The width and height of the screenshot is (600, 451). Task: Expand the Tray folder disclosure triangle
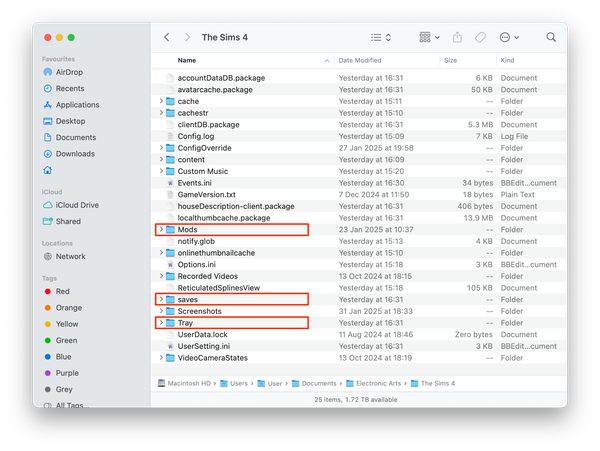click(161, 323)
